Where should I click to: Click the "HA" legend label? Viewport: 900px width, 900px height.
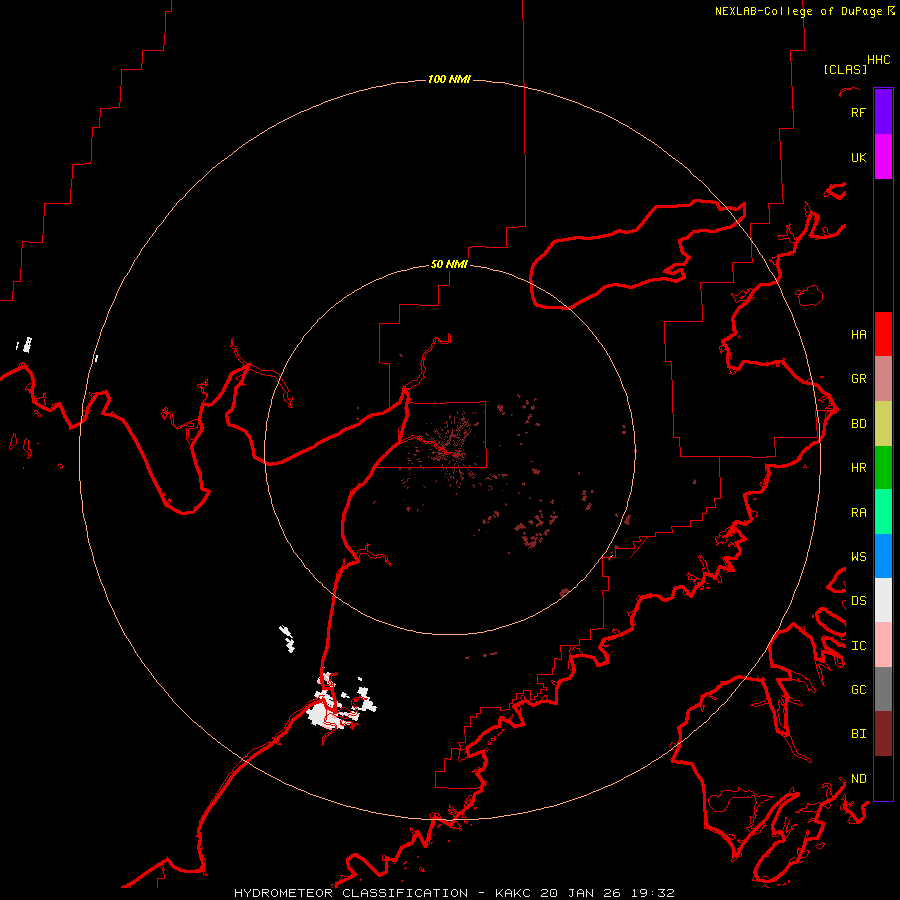(858, 334)
